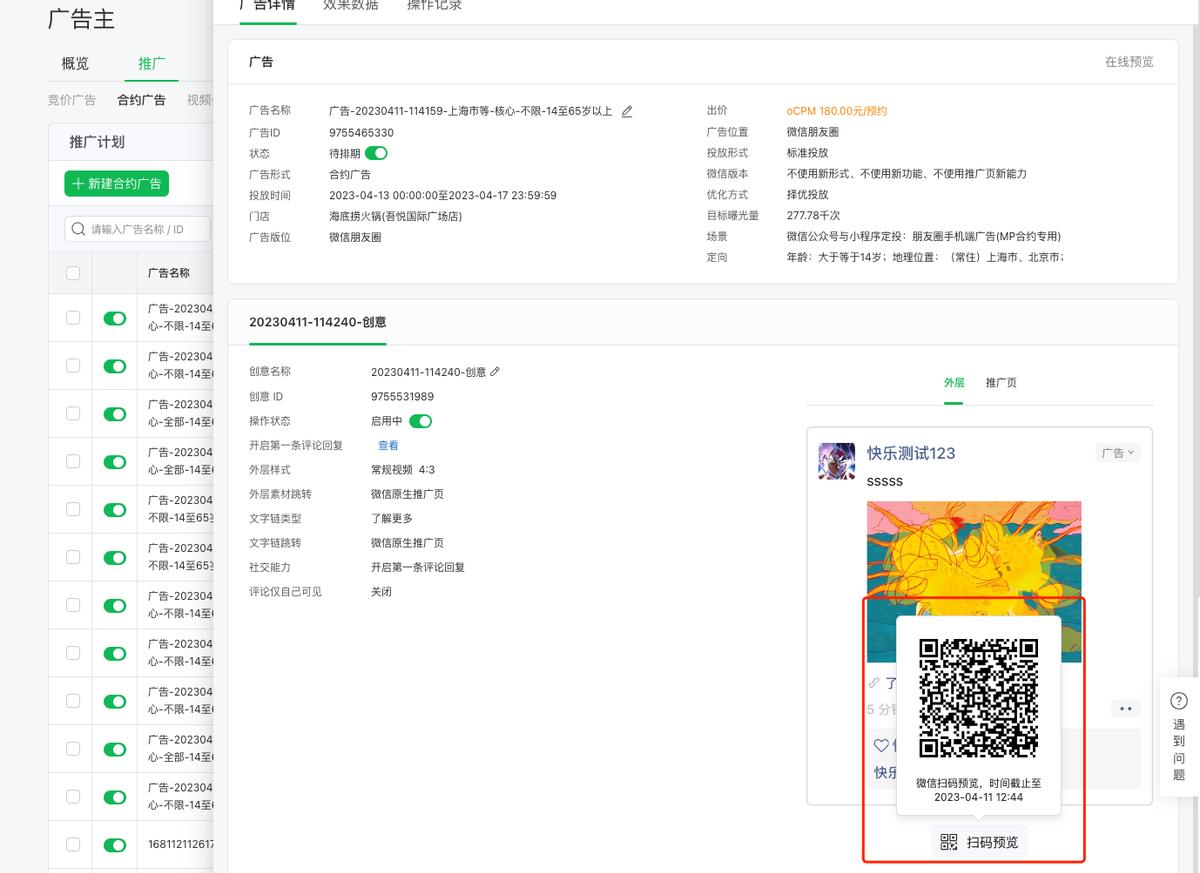Screen dimensions: 1200x873
Task: Click the 快乐测试123 account name
Action: point(910,453)
